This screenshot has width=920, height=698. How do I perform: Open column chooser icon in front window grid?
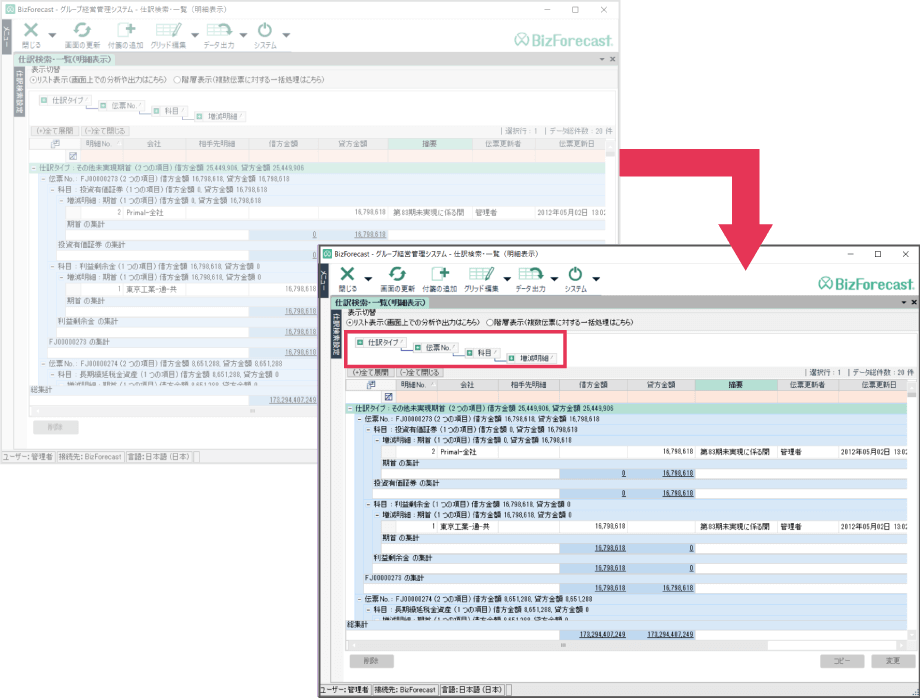tap(371, 385)
